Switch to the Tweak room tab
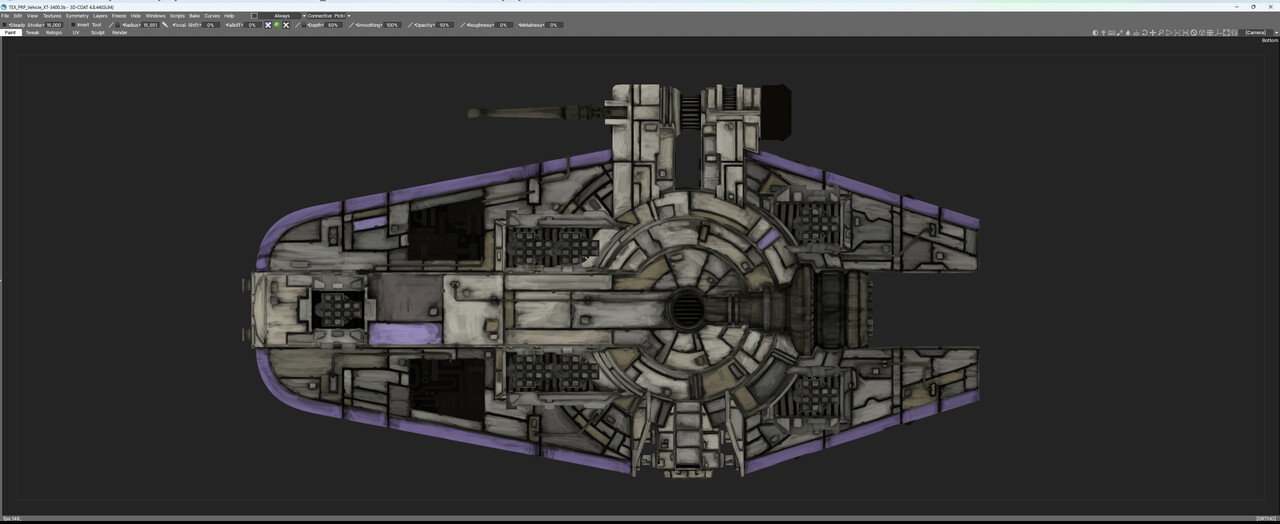 (32, 32)
